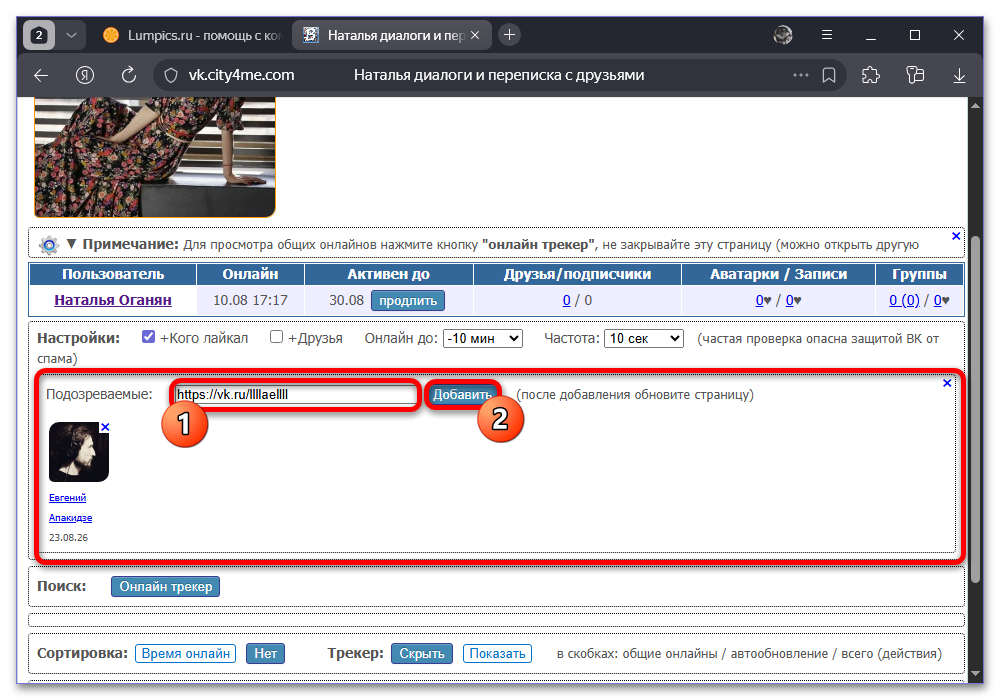Open the Частота 10 сек dropdown

pyautogui.click(x=643, y=338)
